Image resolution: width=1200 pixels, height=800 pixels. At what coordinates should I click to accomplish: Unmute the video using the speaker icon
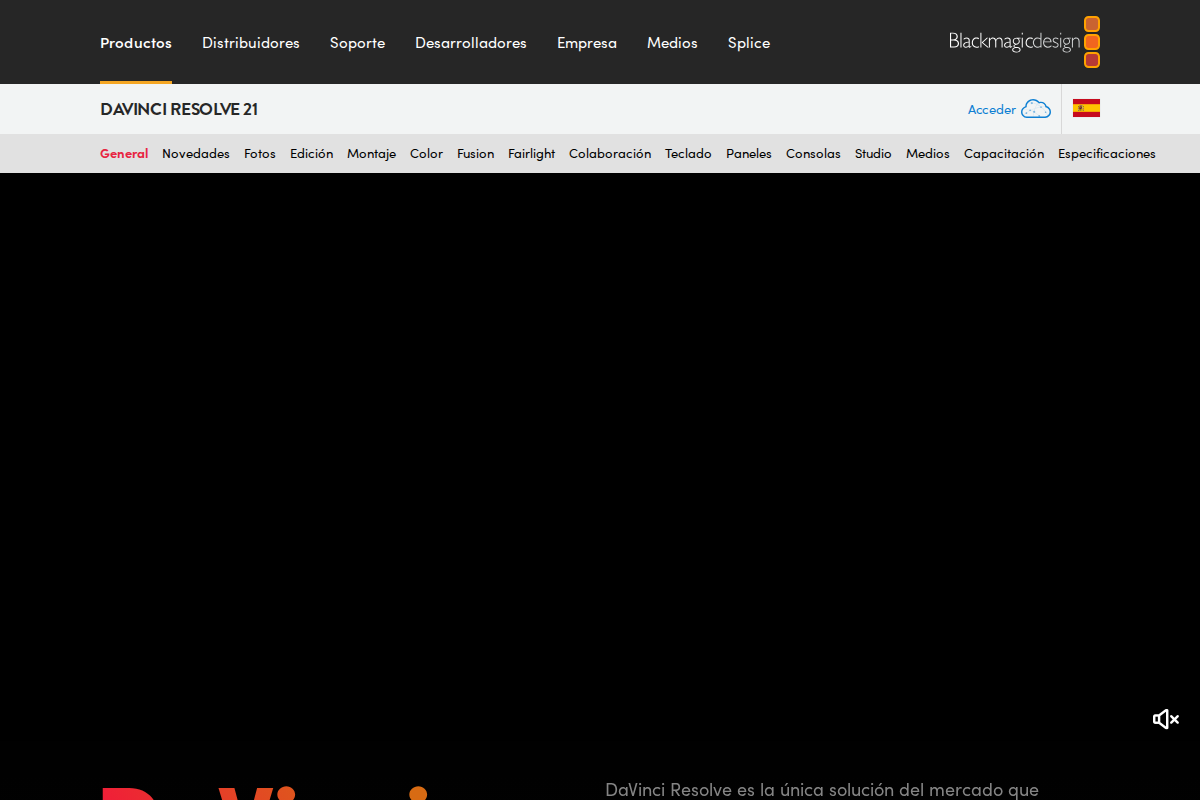pyautogui.click(x=1166, y=719)
